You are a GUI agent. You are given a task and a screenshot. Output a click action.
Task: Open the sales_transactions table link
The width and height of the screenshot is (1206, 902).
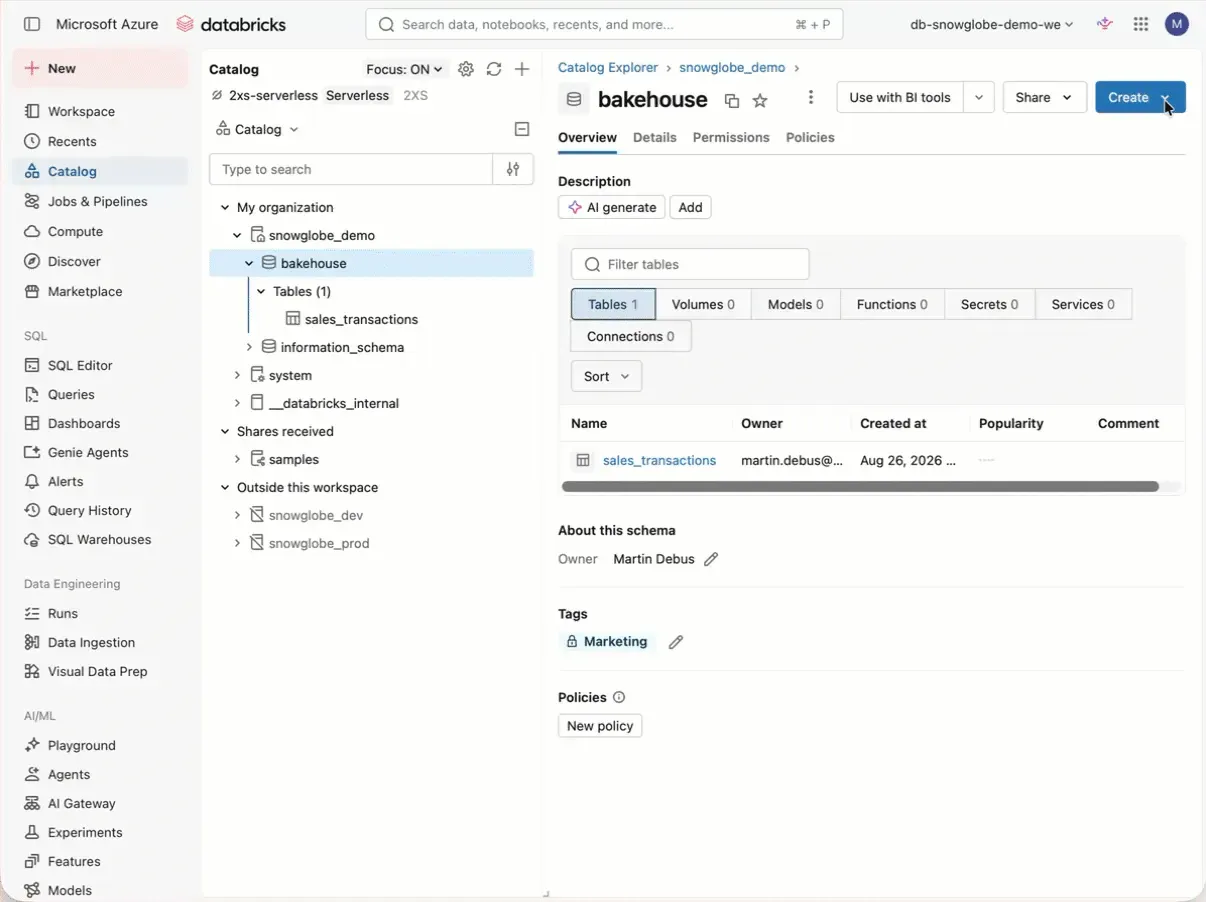pos(659,460)
